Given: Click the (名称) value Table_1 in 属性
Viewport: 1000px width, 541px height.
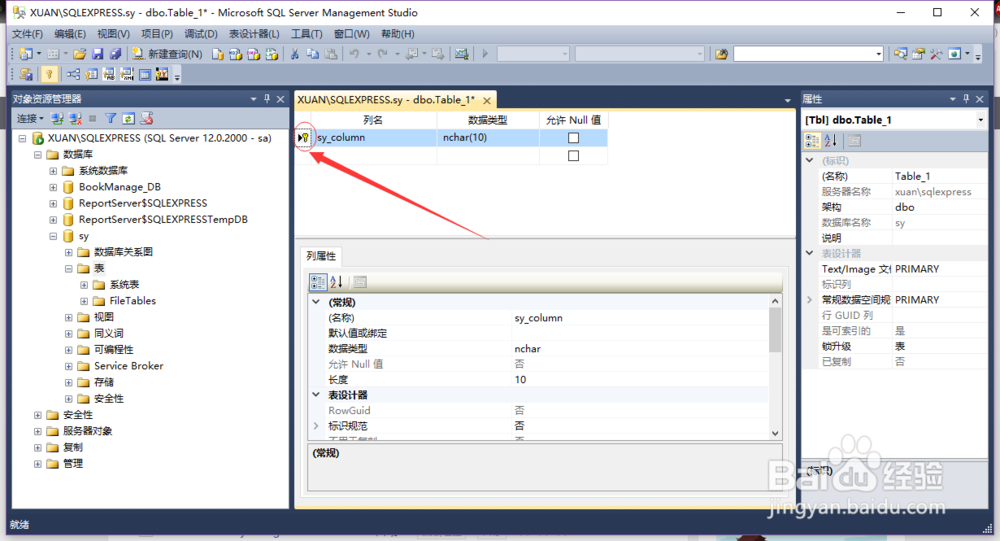Looking at the screenshot, I should click(939, 176).
